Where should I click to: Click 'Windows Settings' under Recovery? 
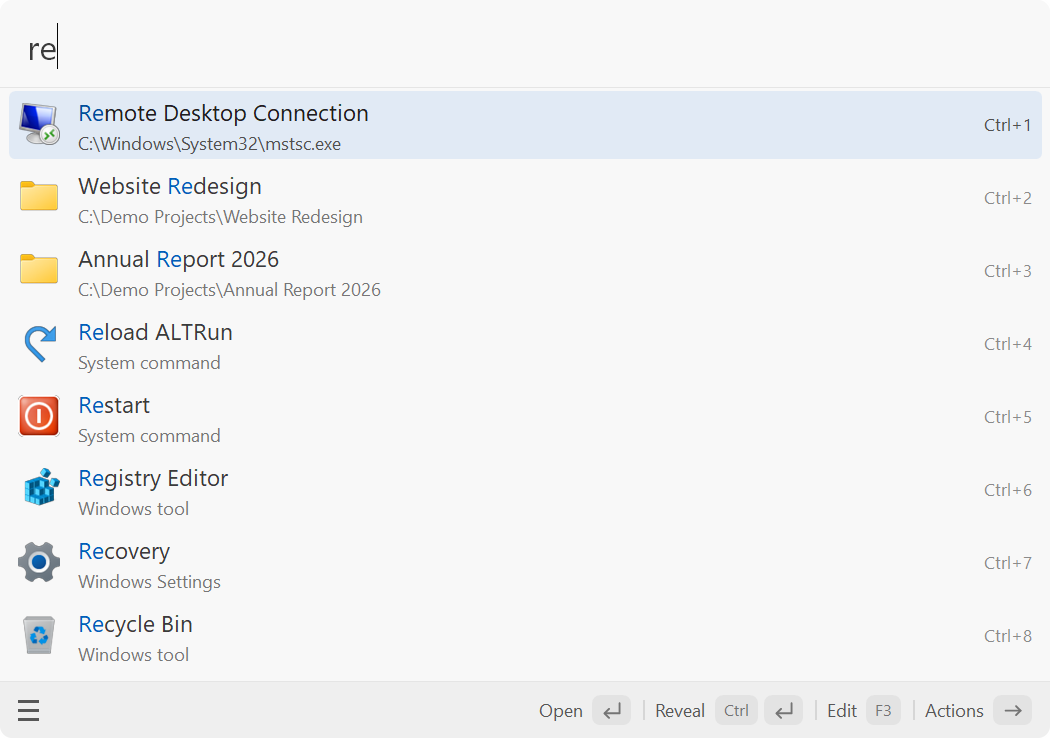coord(149,582)
